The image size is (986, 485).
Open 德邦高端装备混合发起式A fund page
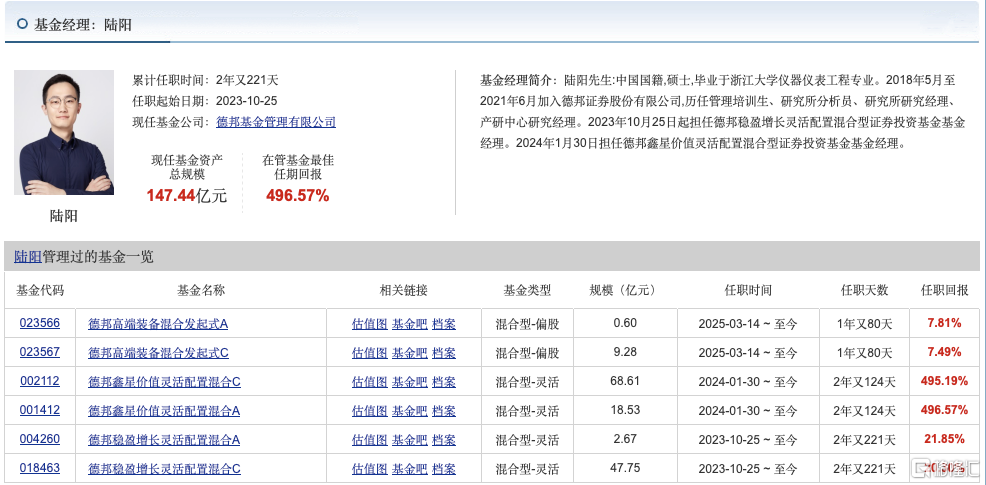(158, 324)
